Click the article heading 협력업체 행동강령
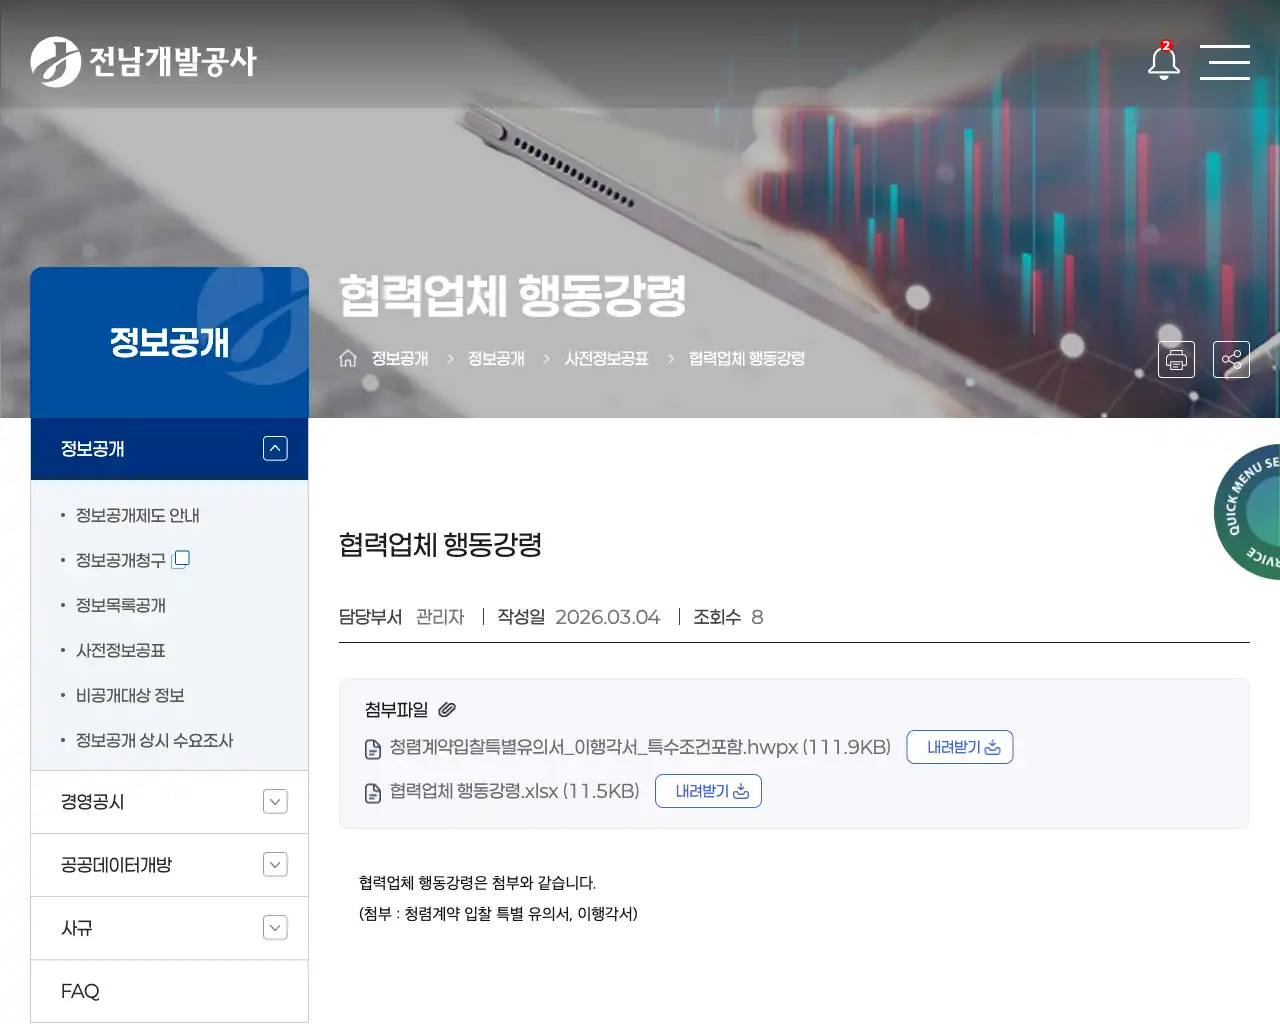The height and width of the screenshot is (1024, 1280). coord(440,544)
